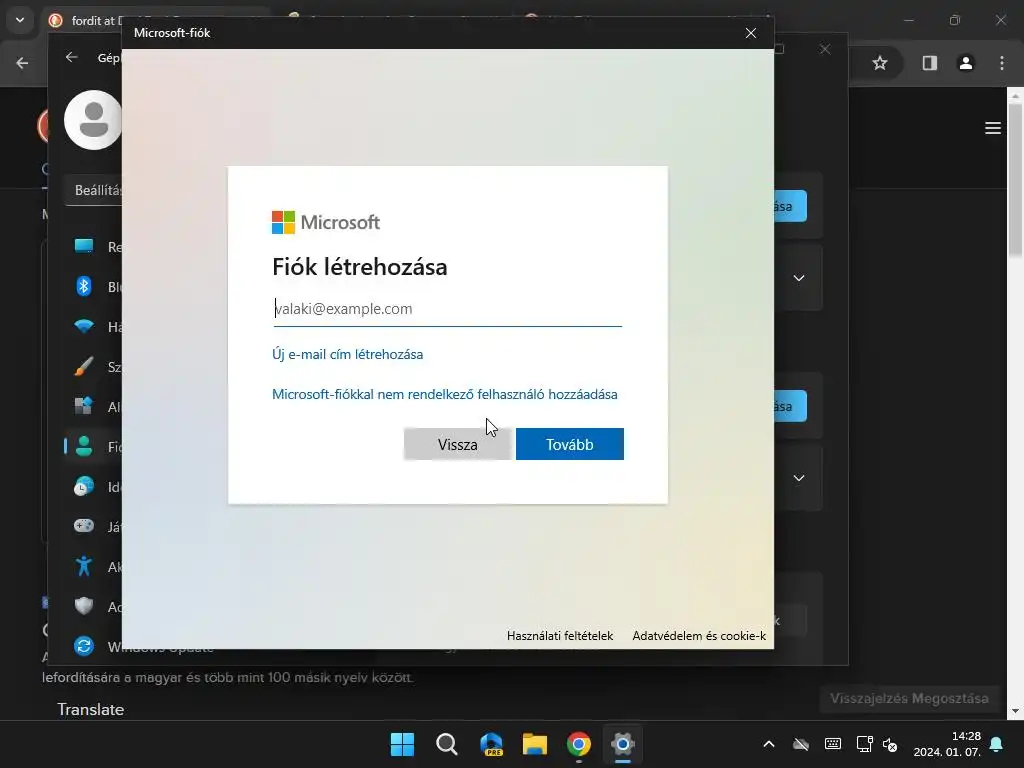Screen dimensions: 1024x768
Task: Click the user avatar in Settings
Action: [93, 120]
